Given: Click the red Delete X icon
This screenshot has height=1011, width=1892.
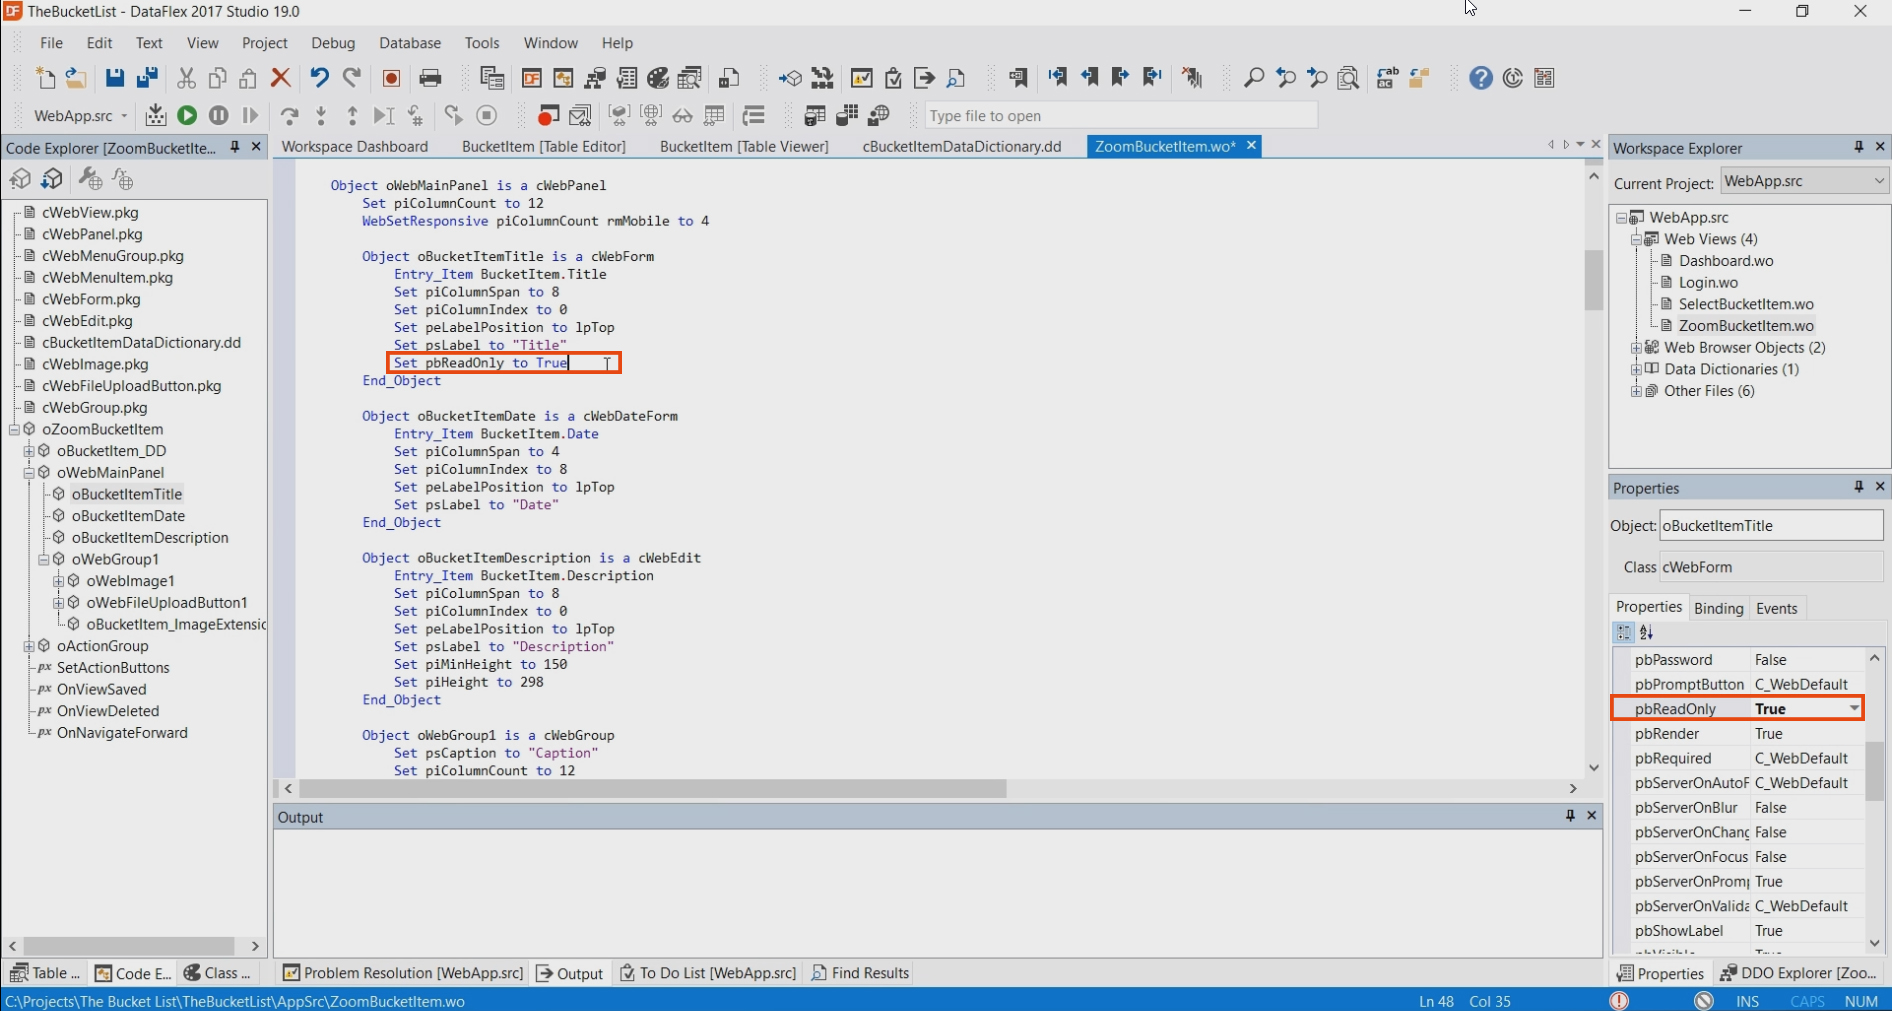Looking at the screenshot, I should 281,78.
